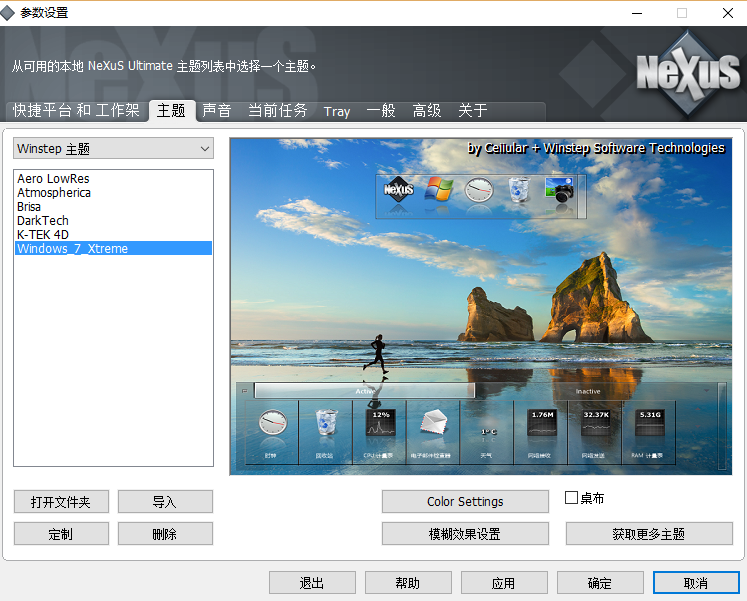Viewport: 747px width, 601px height.
Task: Open the 关于 tab
Action: (473, 110)
